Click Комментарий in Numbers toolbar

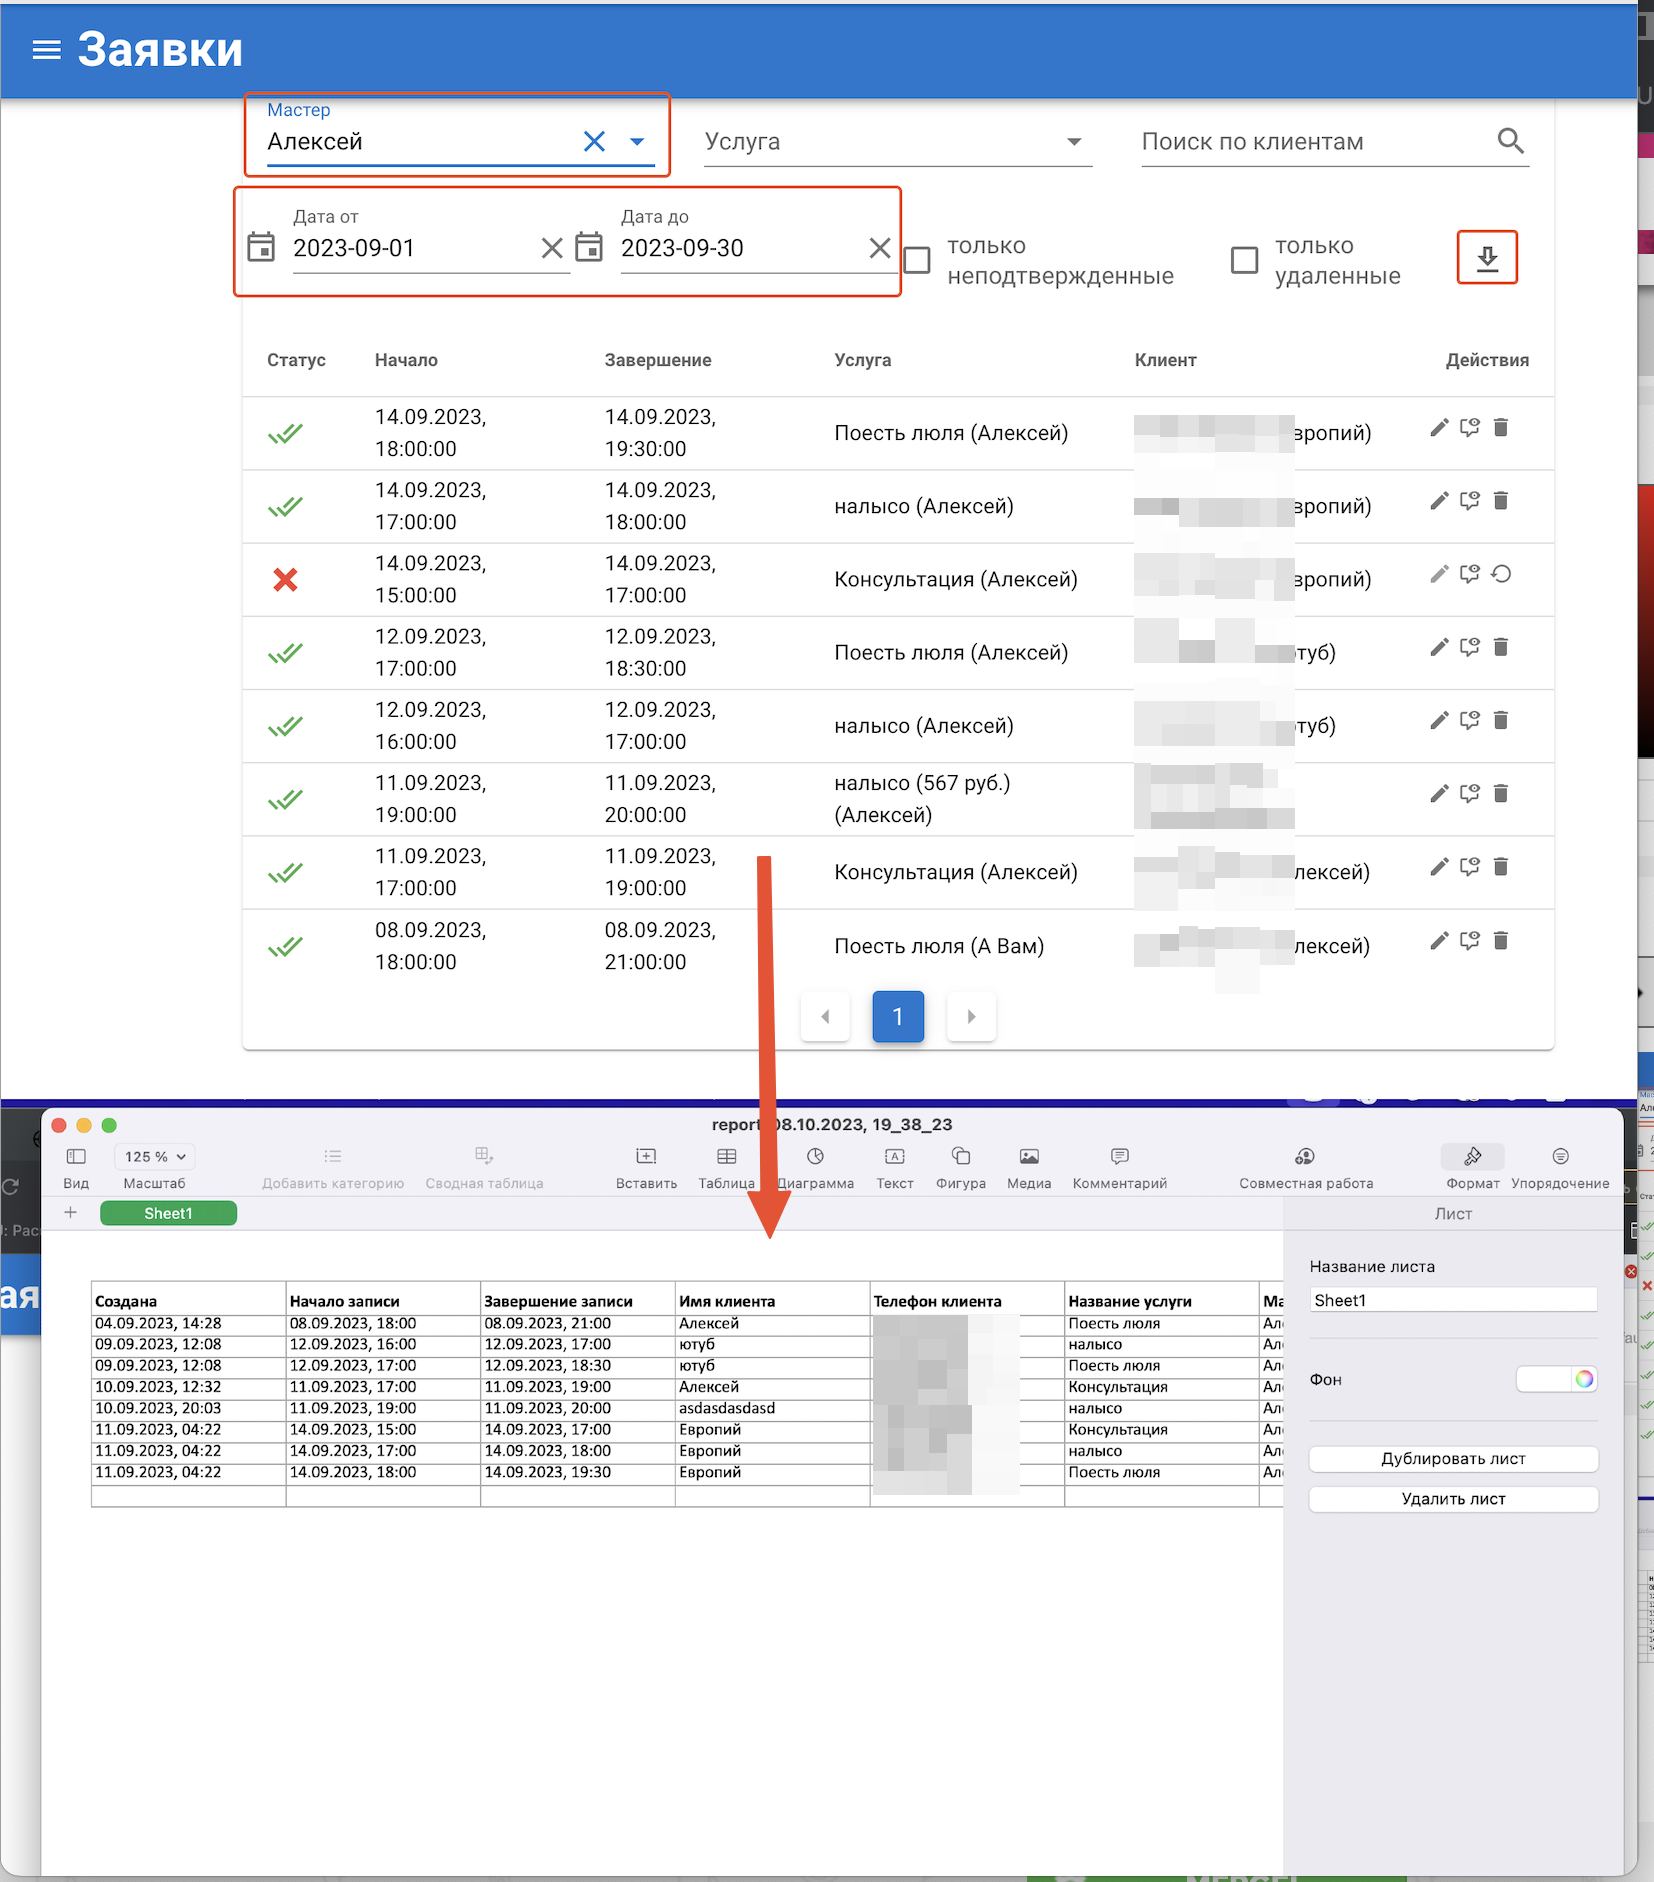pyautogui.click(x=1120, y=1167)
